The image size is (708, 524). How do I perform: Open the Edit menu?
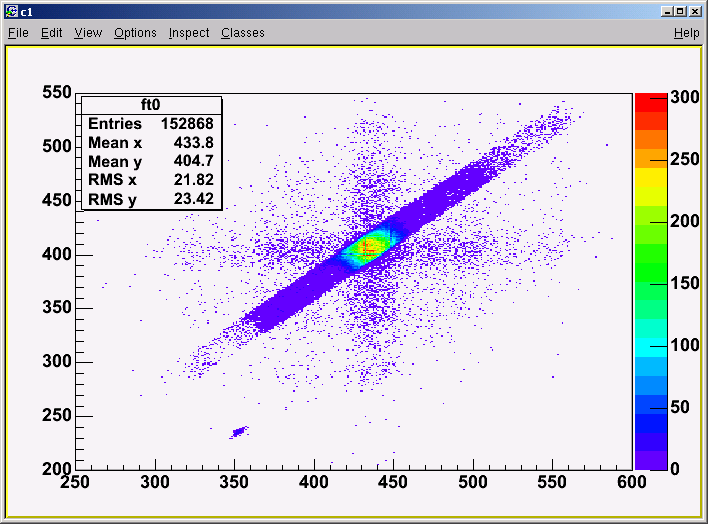click(51, 33)
